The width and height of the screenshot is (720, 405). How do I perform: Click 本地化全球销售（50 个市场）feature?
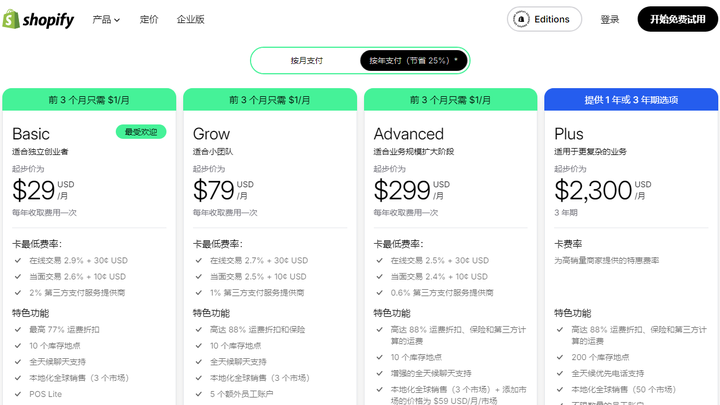pos(624,389)
